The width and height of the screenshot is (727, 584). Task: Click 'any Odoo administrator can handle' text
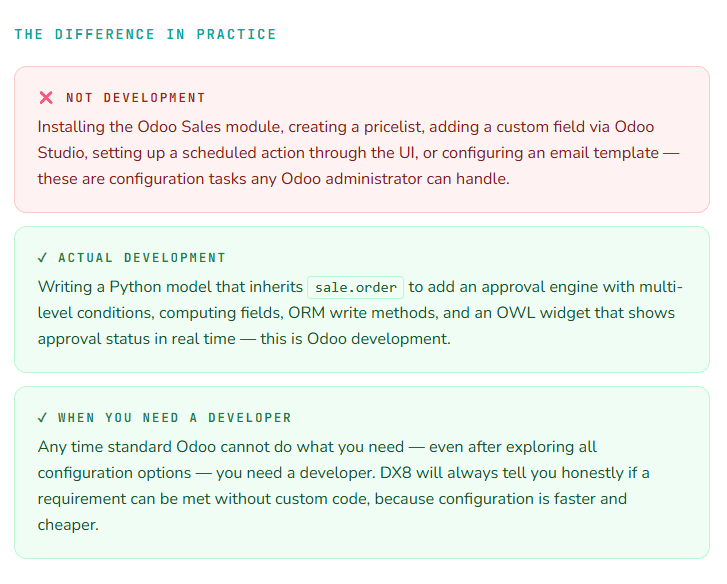pyautogui.click(x=380, y=178)
